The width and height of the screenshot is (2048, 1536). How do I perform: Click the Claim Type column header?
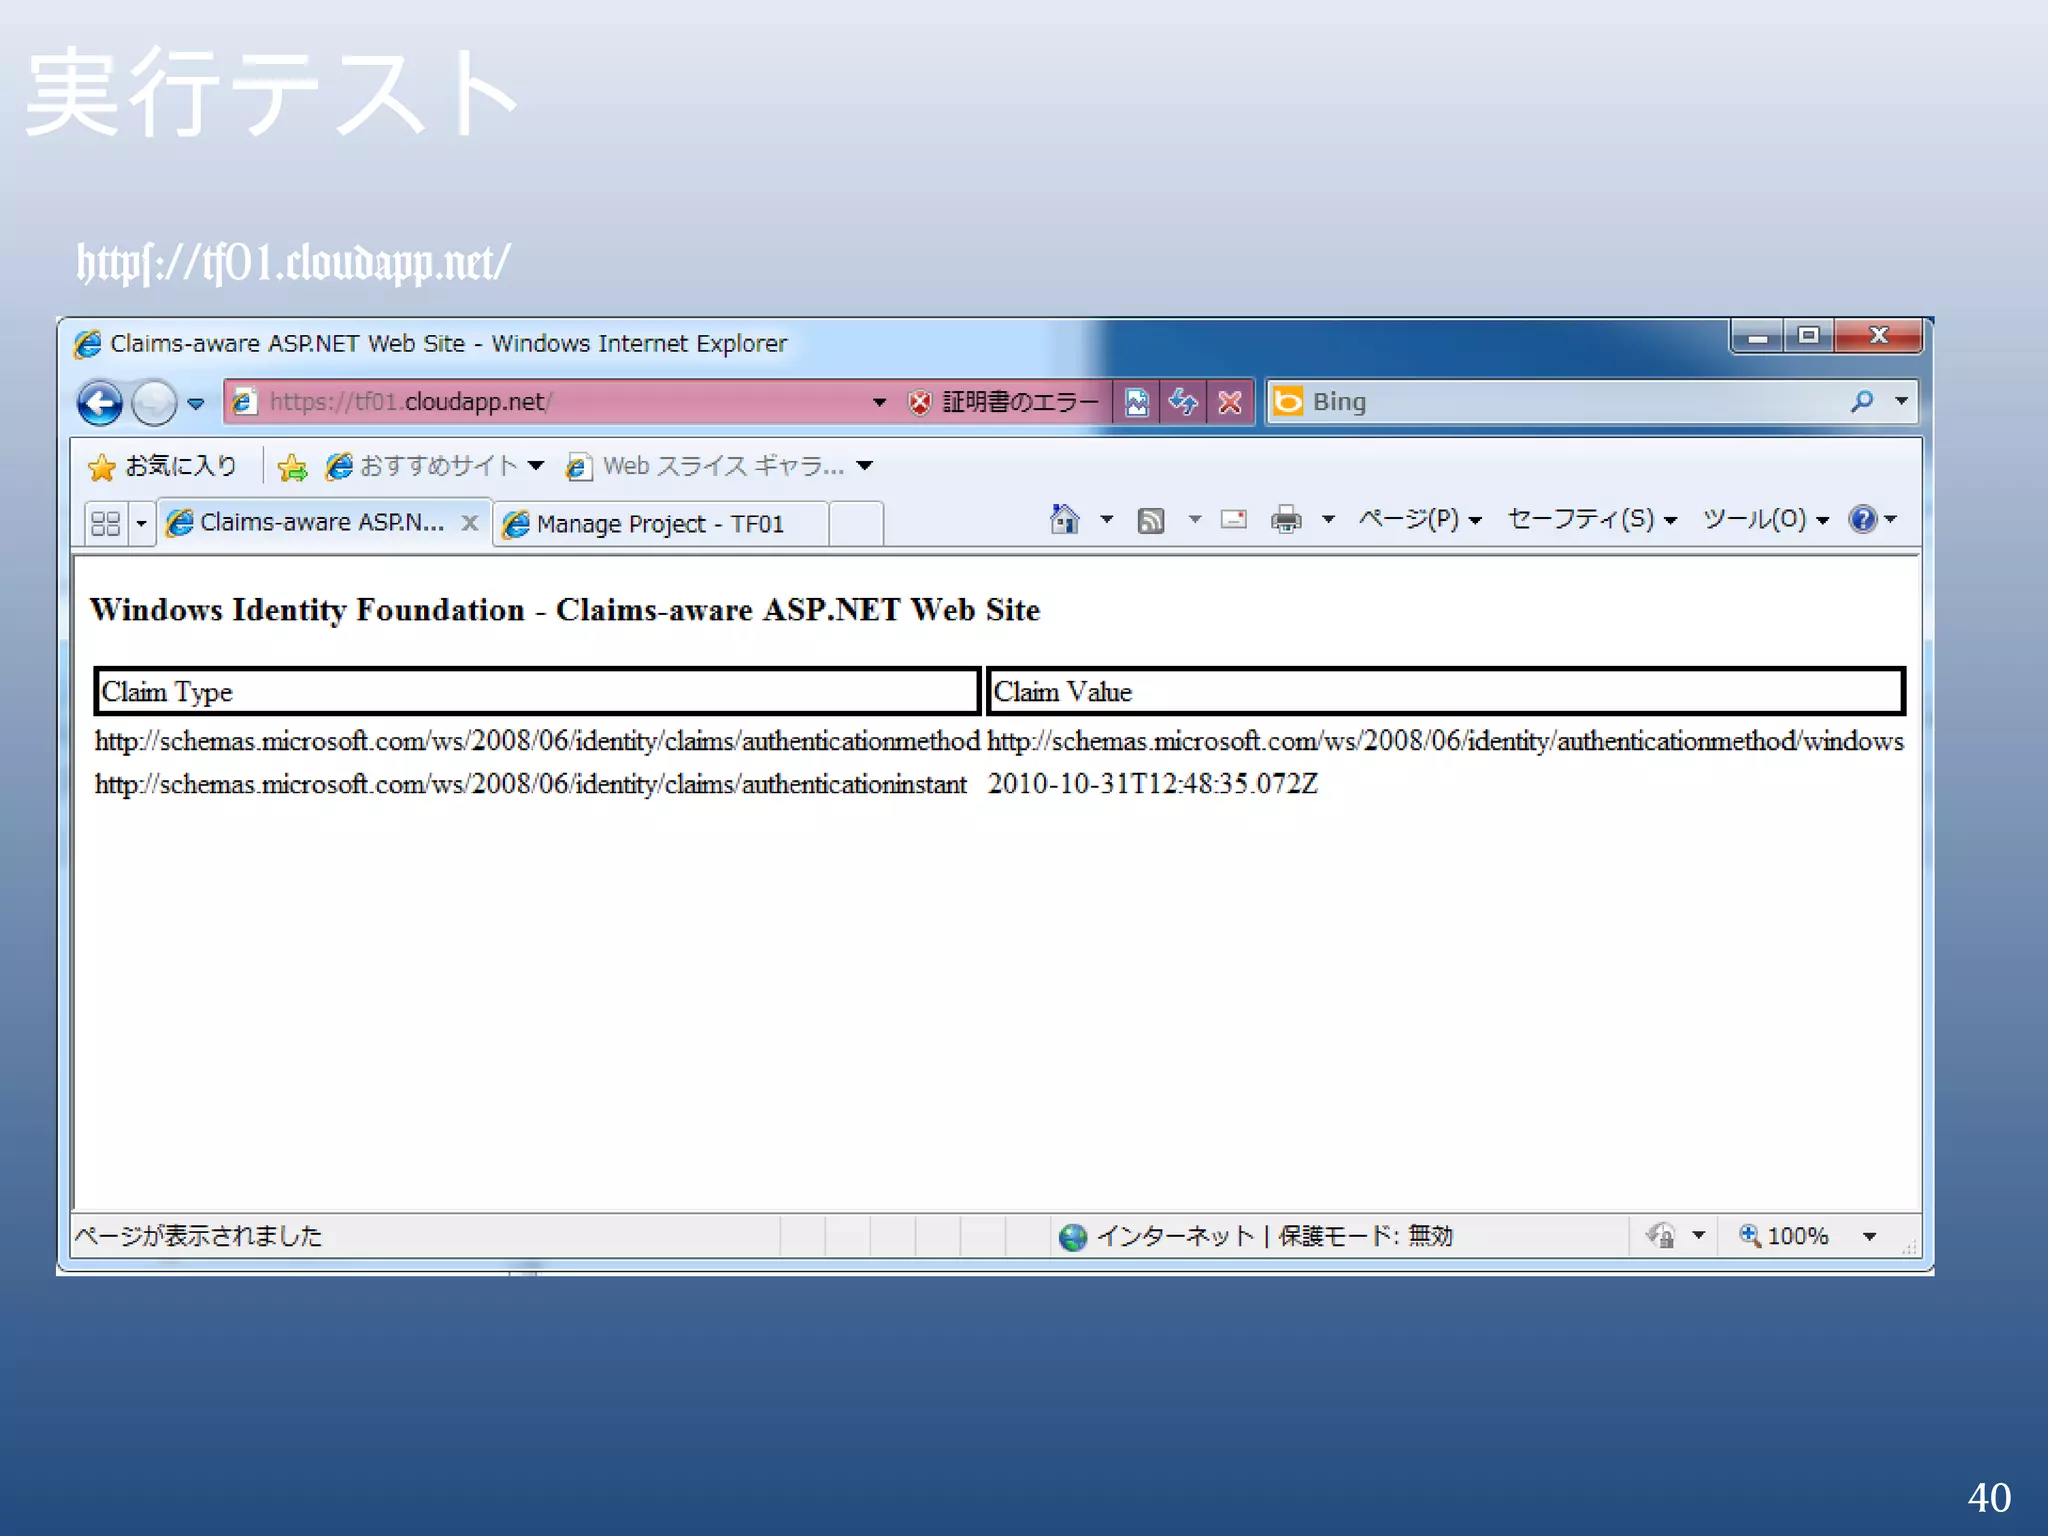tap(537, 691)
